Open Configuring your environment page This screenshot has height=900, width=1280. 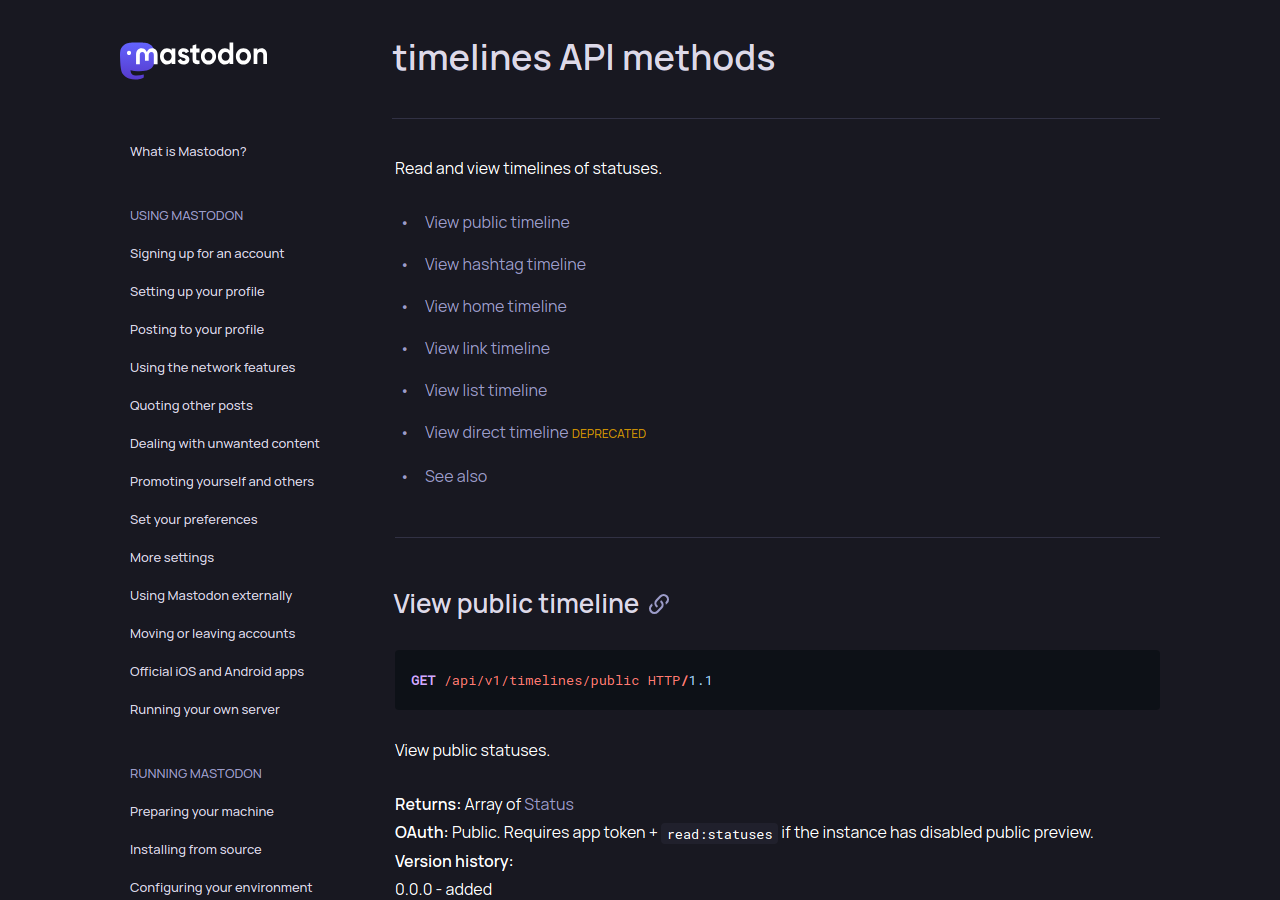click(221, 888)
